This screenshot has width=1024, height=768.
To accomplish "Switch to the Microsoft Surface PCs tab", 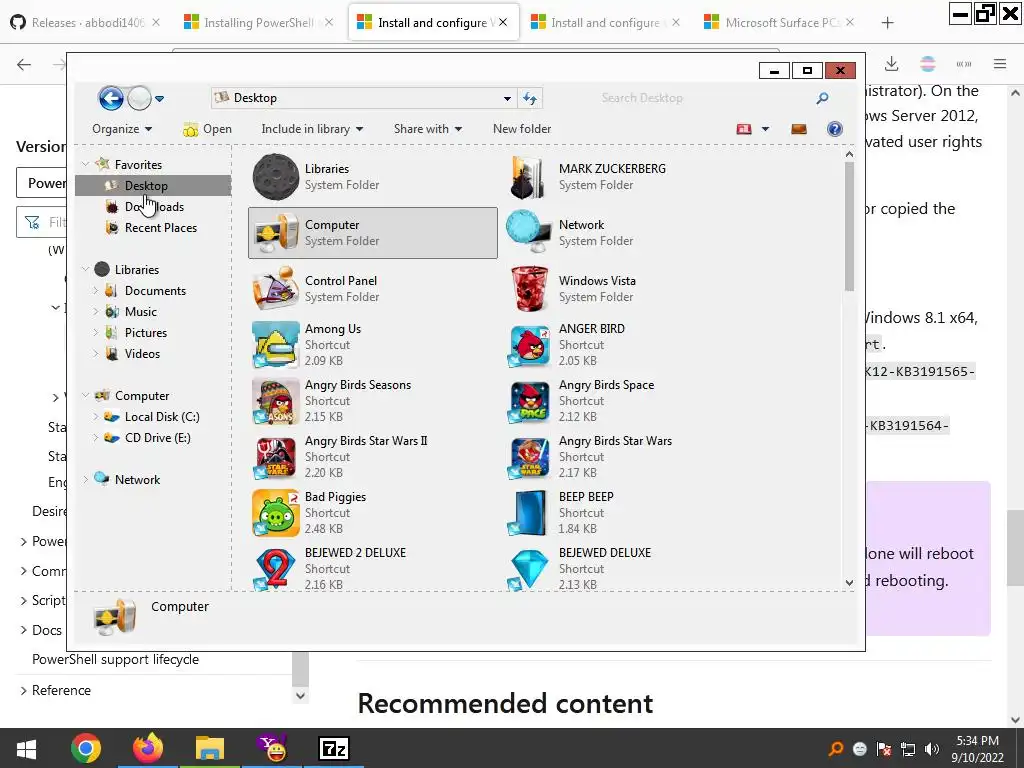I will coord(778,23).
